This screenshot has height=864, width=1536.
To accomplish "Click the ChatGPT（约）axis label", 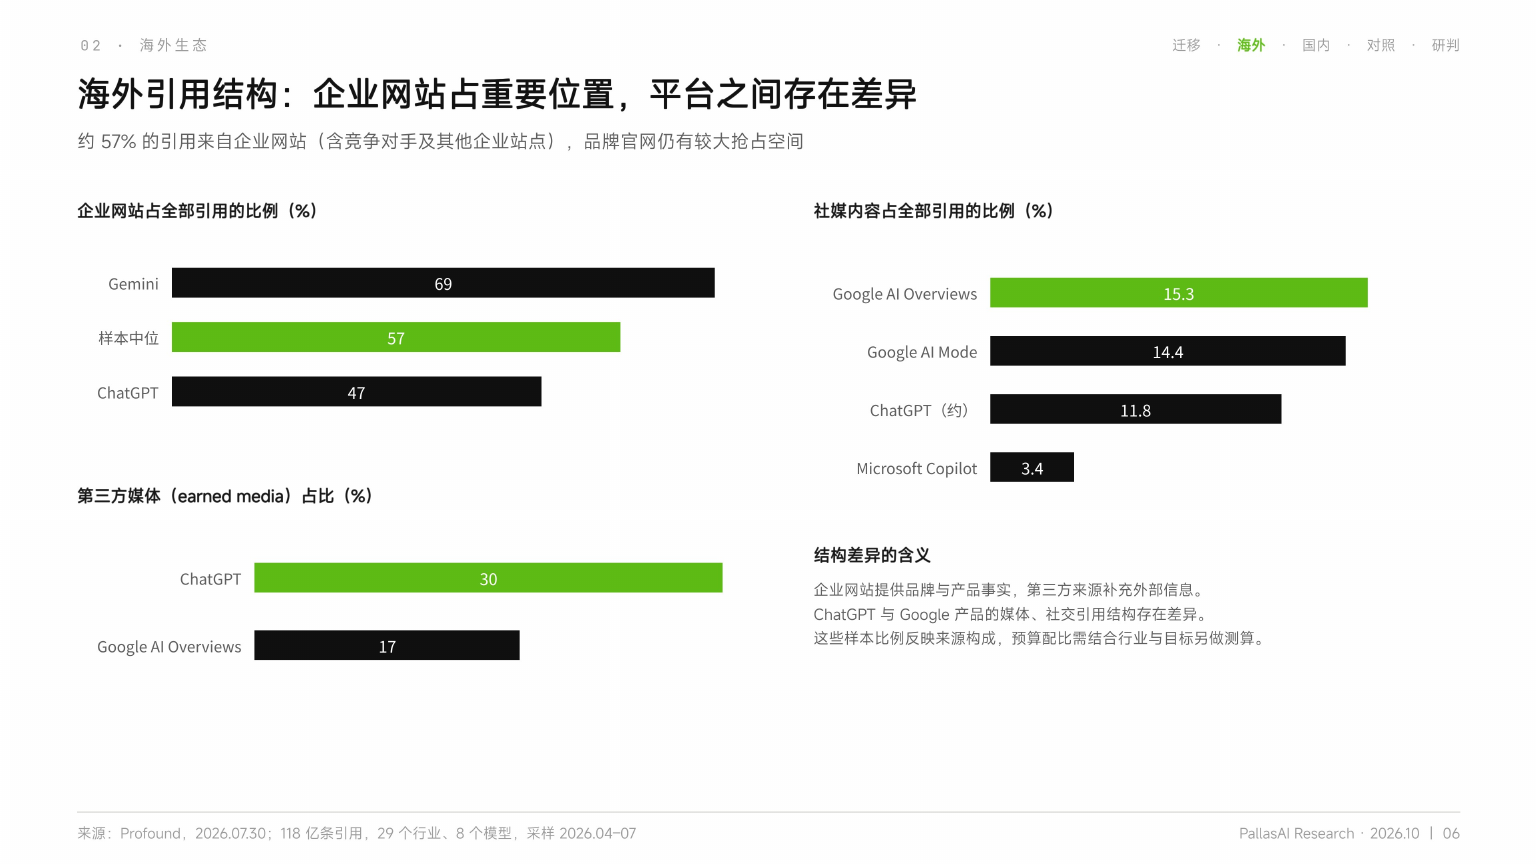I will (919, 410).
